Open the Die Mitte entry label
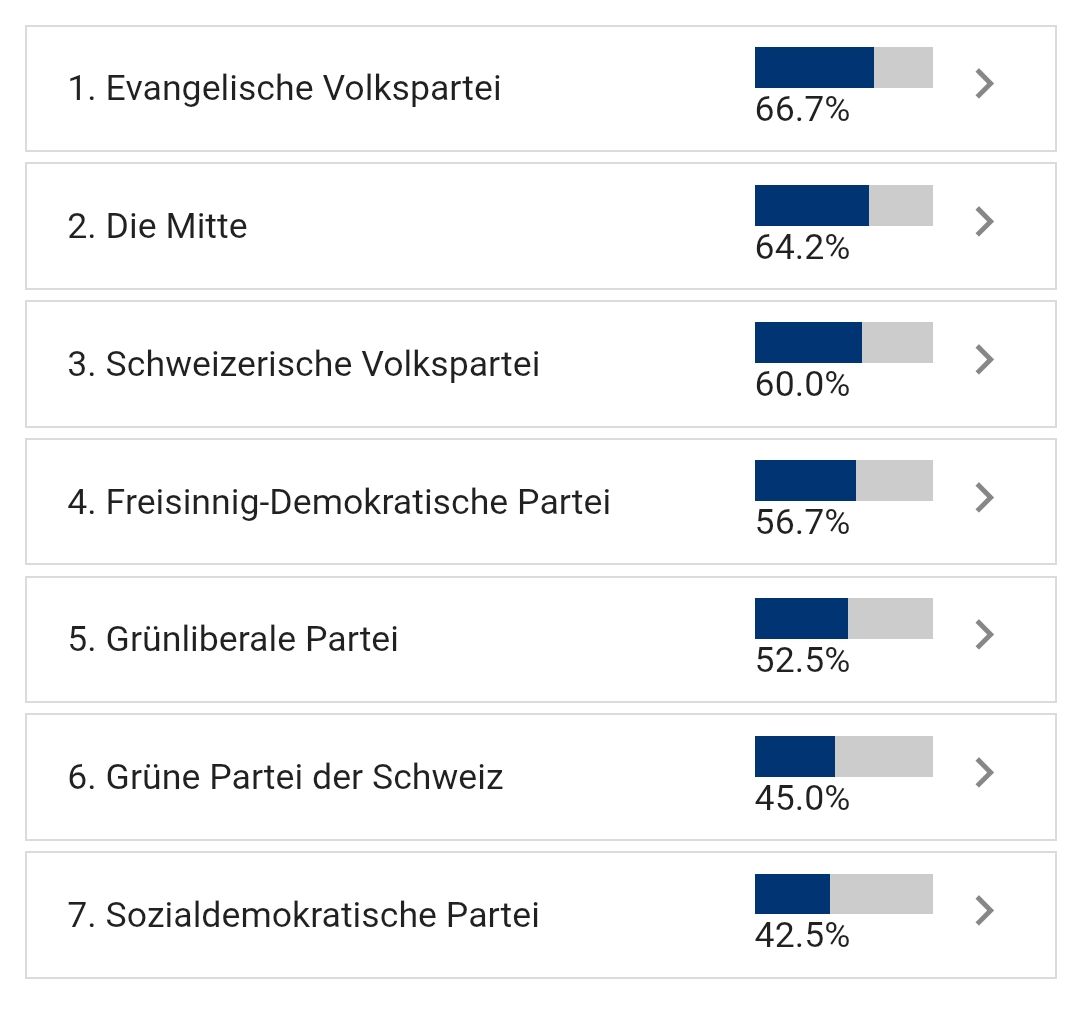 pyautogui.click(x=157, y=226)
